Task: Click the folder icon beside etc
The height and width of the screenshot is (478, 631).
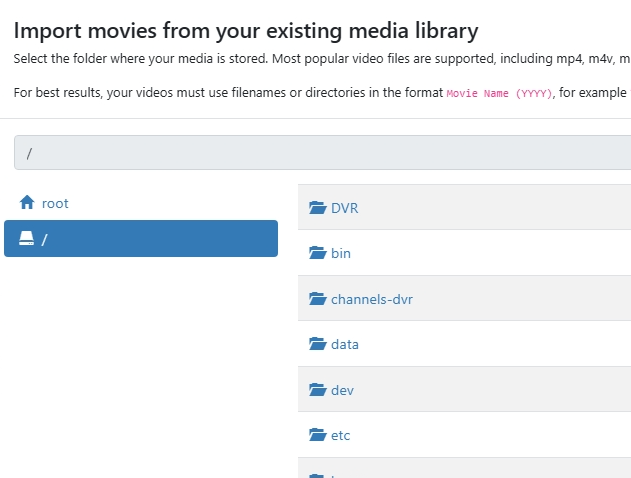Action: coord(318,435)
